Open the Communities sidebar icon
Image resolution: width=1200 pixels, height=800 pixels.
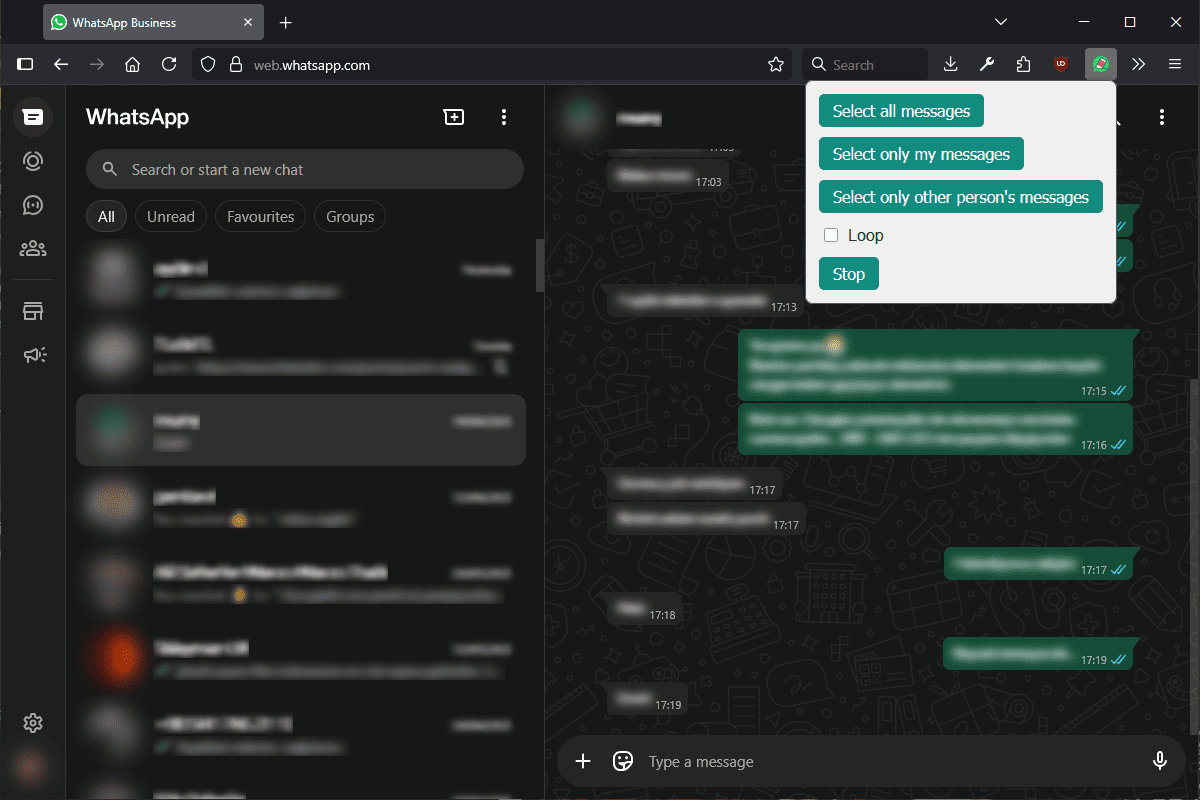pyautogui.click(x=33, y=248)
